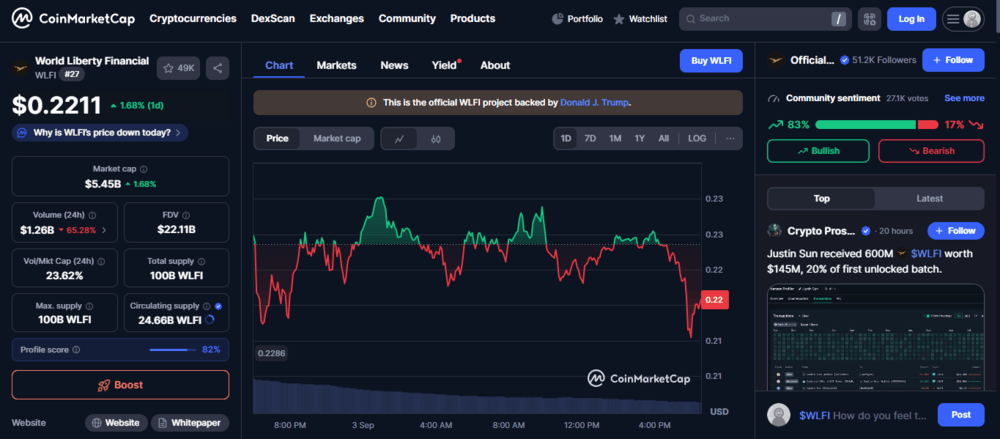Open the Products nav menu
The image size is (1000, 439).
[473, 19]
